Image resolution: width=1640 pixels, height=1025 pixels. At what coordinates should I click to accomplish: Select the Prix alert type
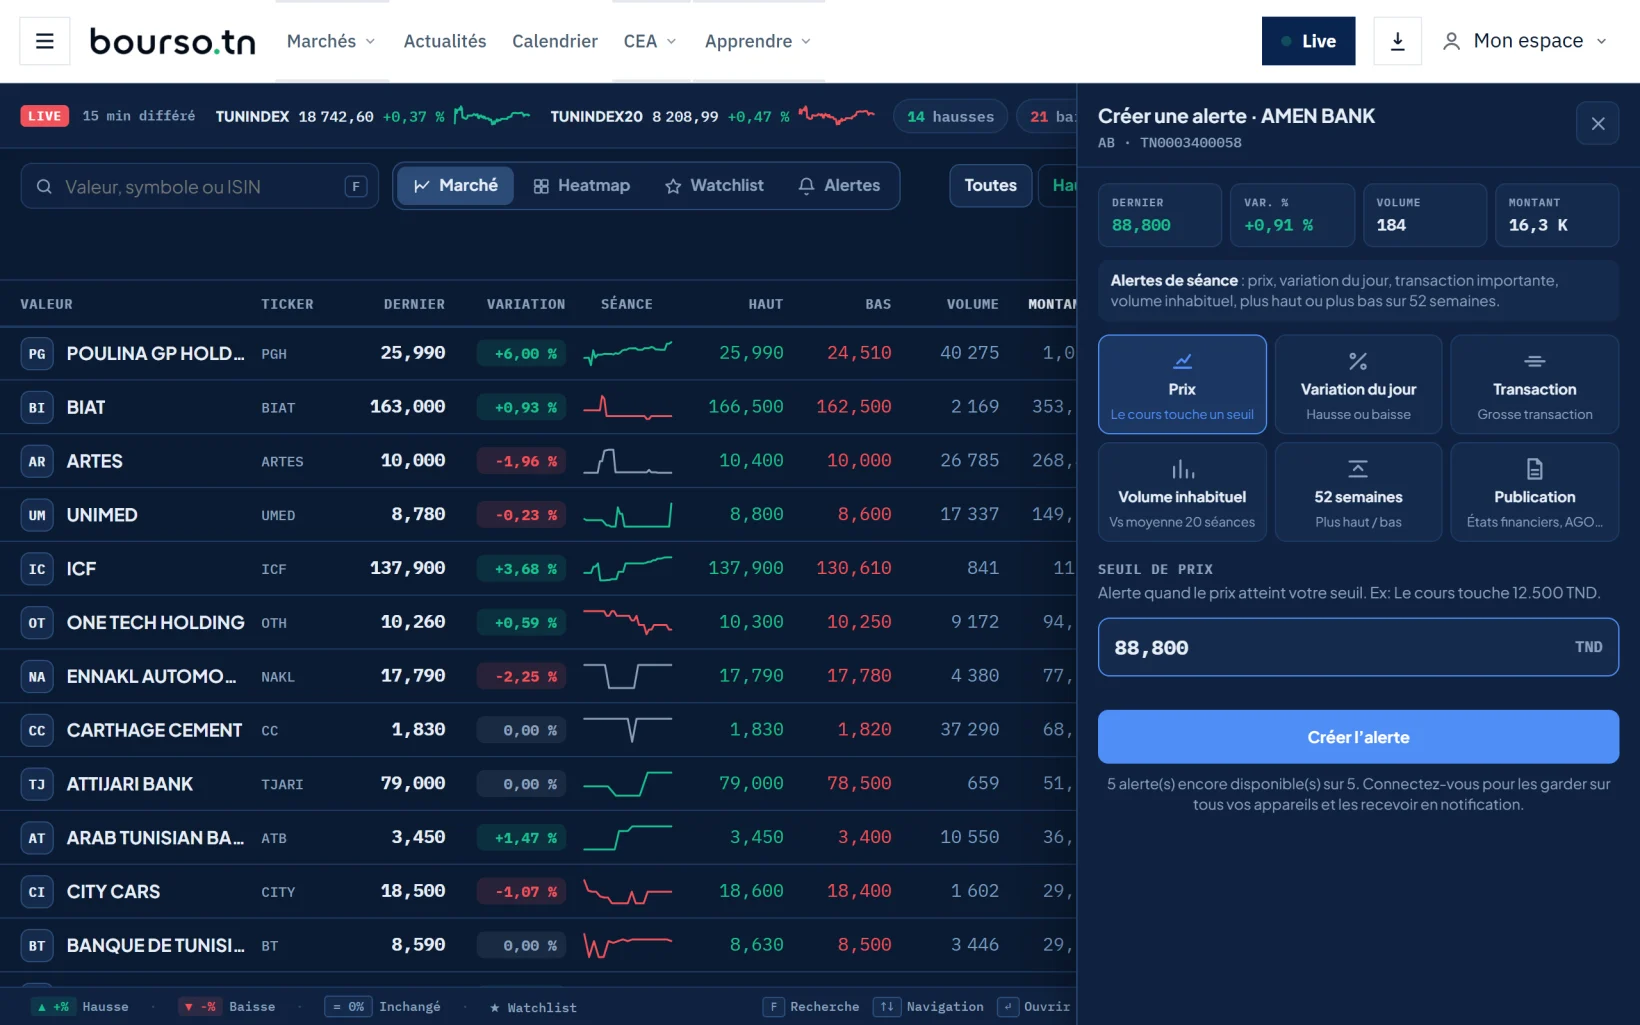click(1182, 384)
